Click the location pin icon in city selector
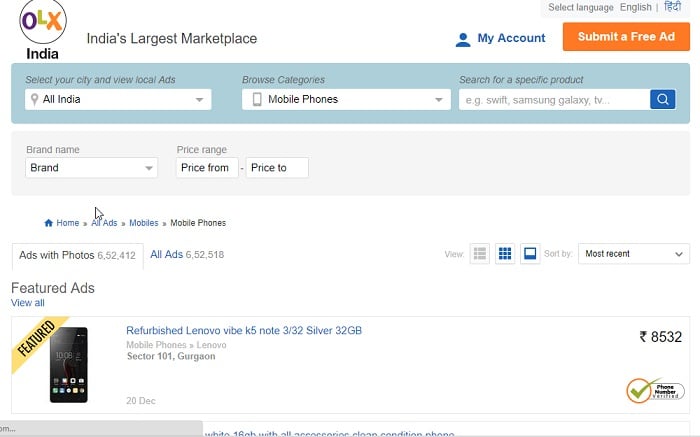The width and height of the screenshot is (700, 437). point(34,99)
